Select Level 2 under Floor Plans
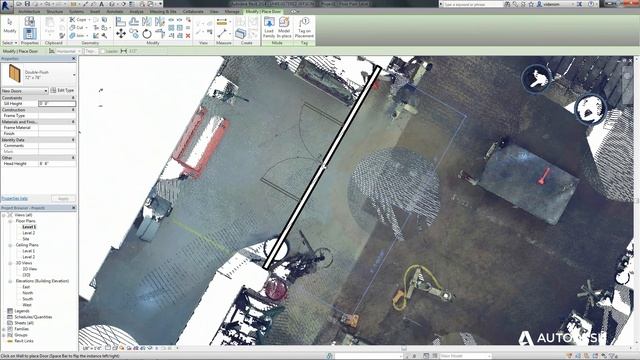The height and width of the screenshot is (360, 640). 29,233
